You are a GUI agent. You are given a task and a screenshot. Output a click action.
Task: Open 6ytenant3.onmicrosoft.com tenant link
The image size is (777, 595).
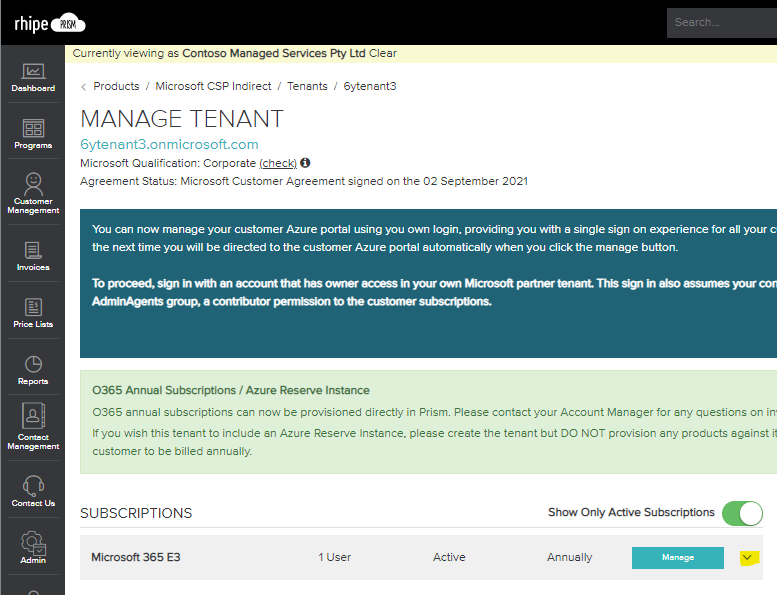click(x=169, y=144)
